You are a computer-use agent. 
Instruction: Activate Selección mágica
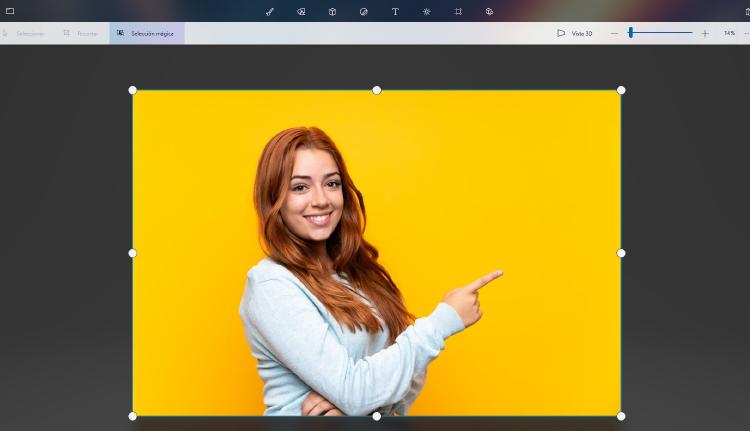(x=146, y=33)
